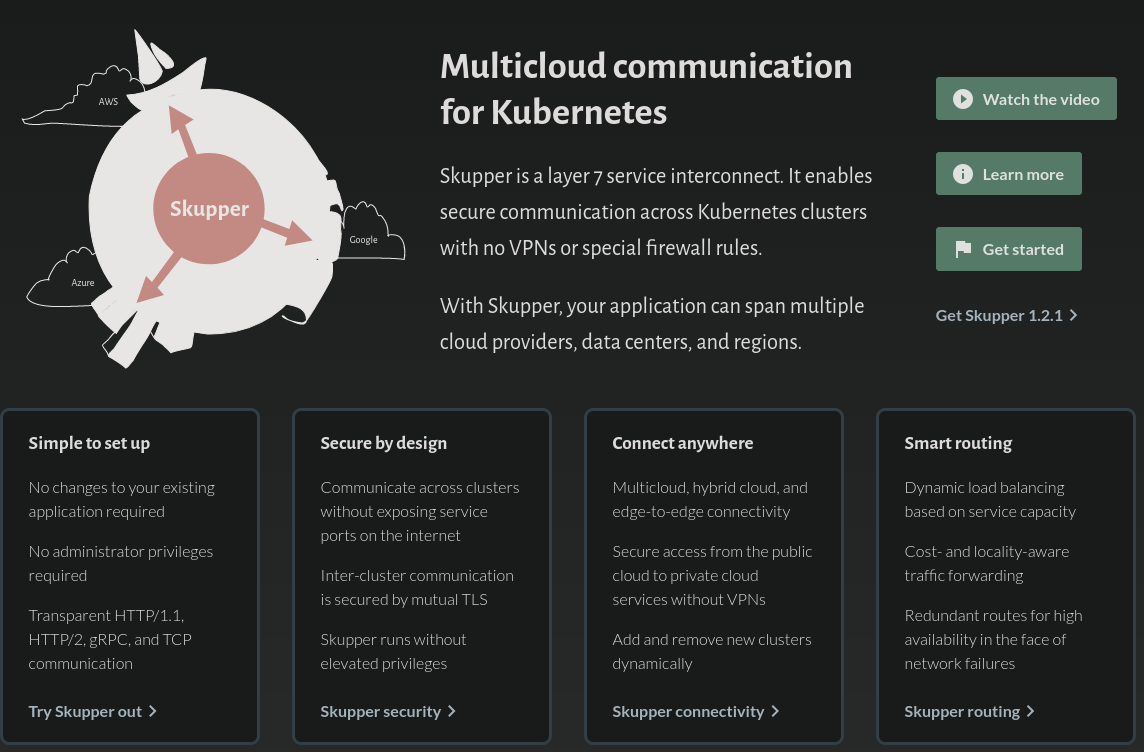This screenshot has width=1144, height=752.
Task: Open the Skupper security link
Action: (380, 711)
